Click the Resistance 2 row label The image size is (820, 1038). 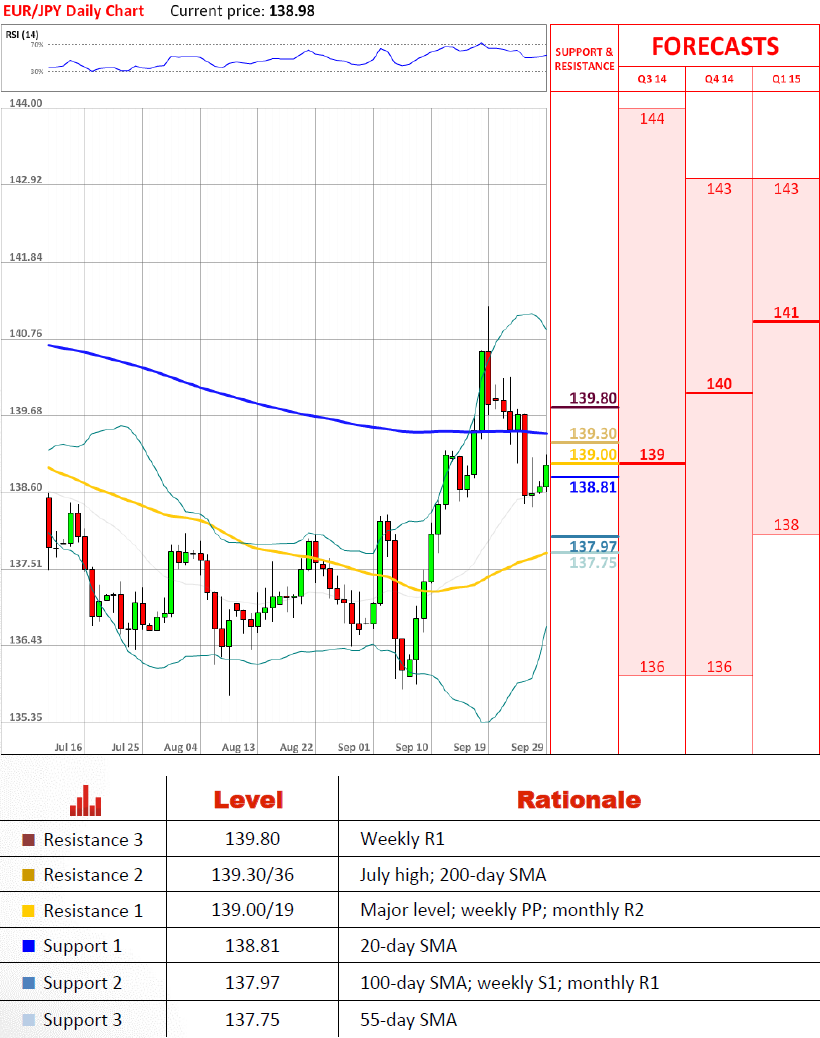[93, 874]
